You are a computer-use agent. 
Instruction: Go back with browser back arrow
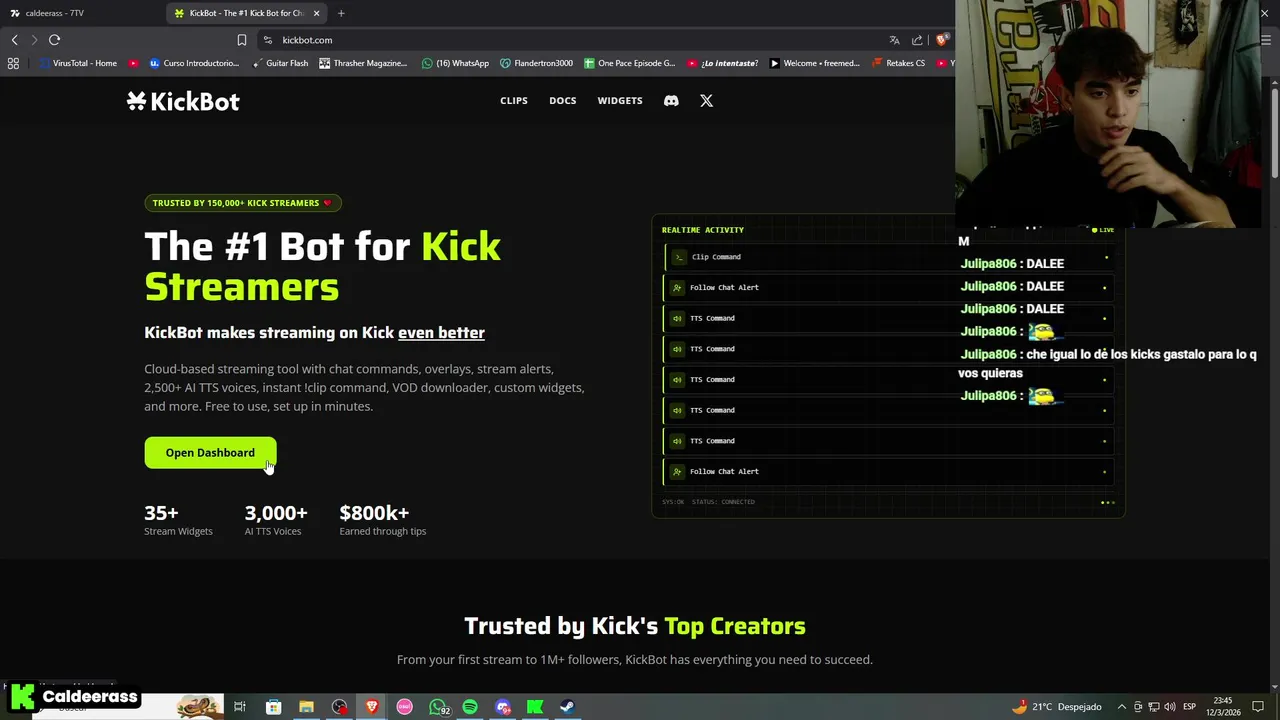[14, 40]
